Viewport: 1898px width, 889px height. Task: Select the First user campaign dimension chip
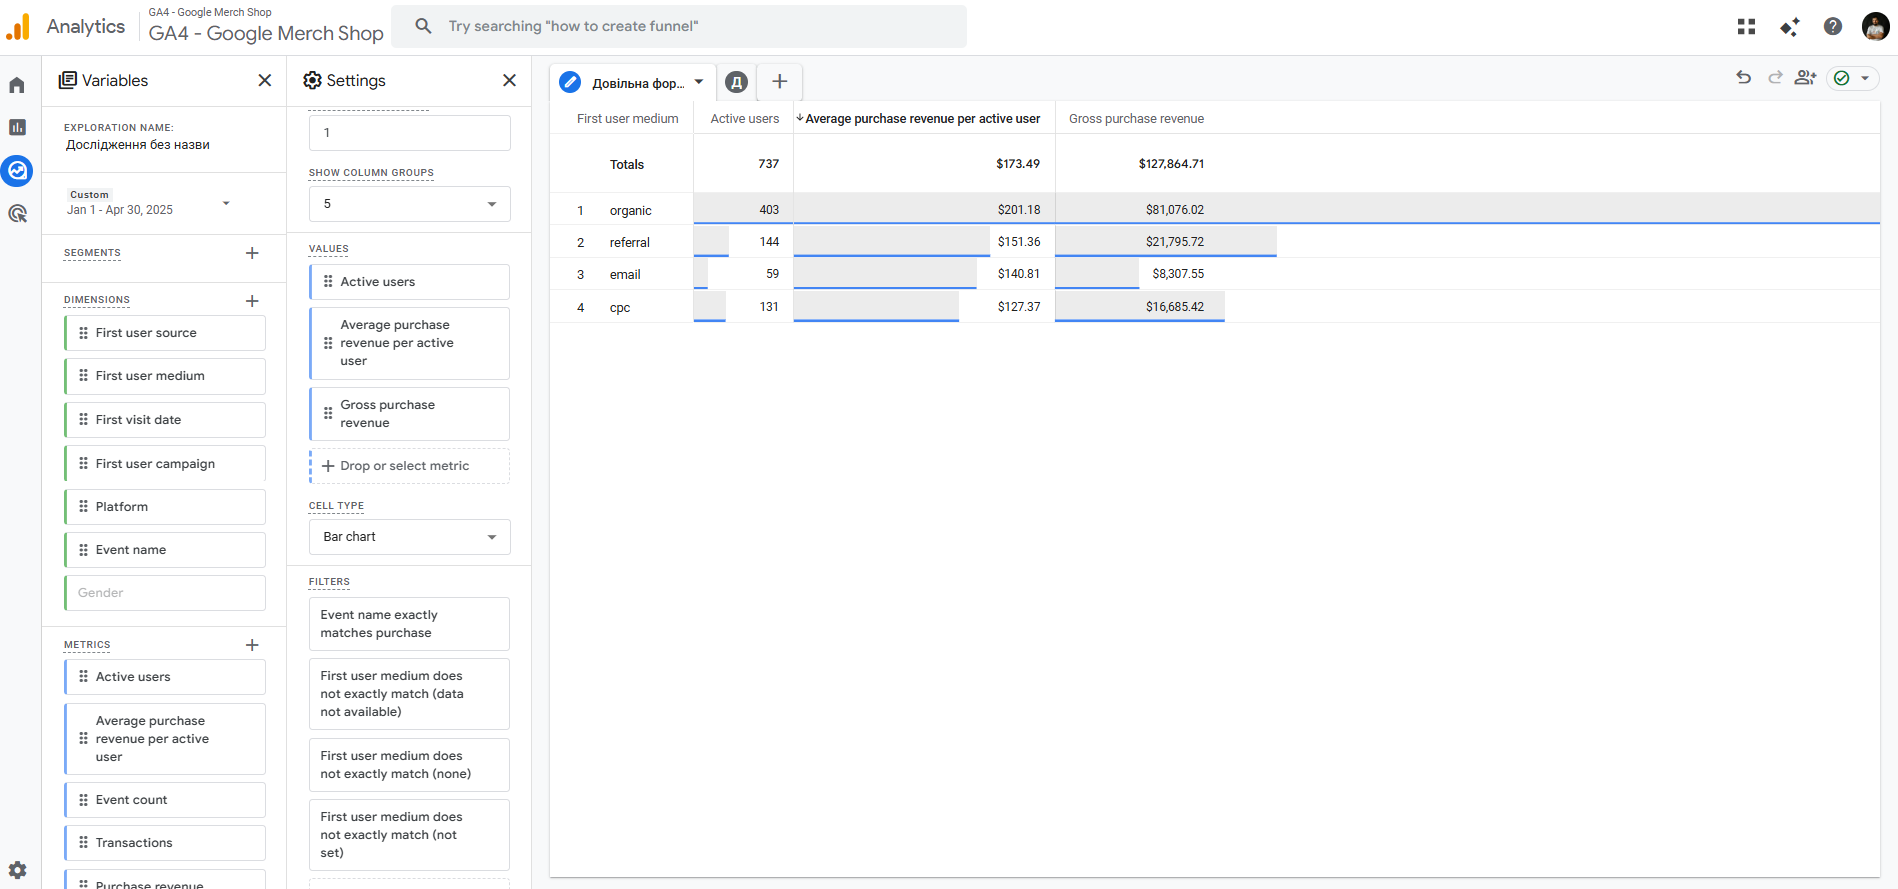click(165, 464)
